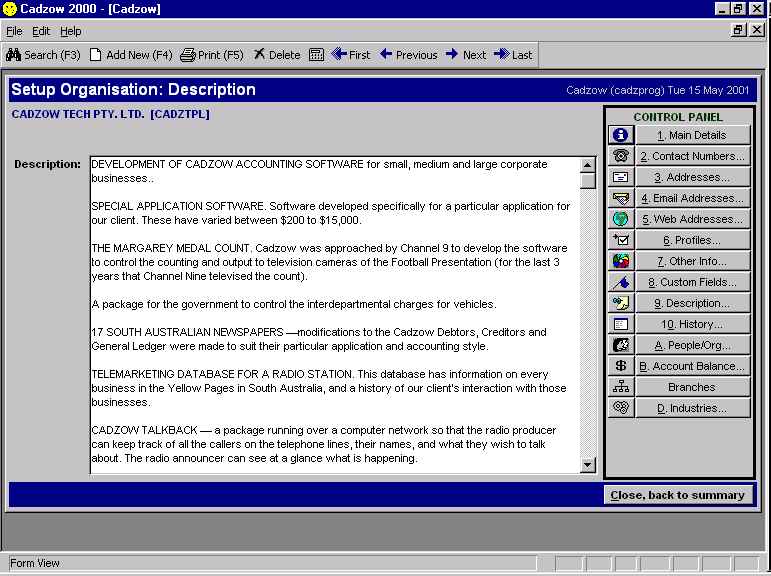Image resolution: width=771 pixels, height=576 pixels.
Task: Click the People/Org face icon
Action: tap(621, 345)
